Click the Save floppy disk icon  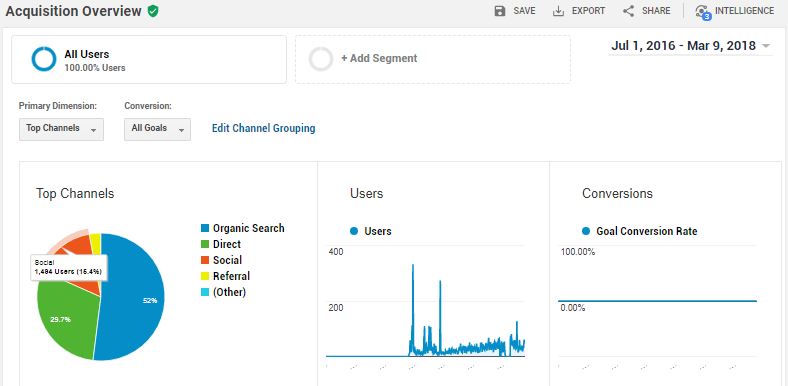(x=500, y=11)
